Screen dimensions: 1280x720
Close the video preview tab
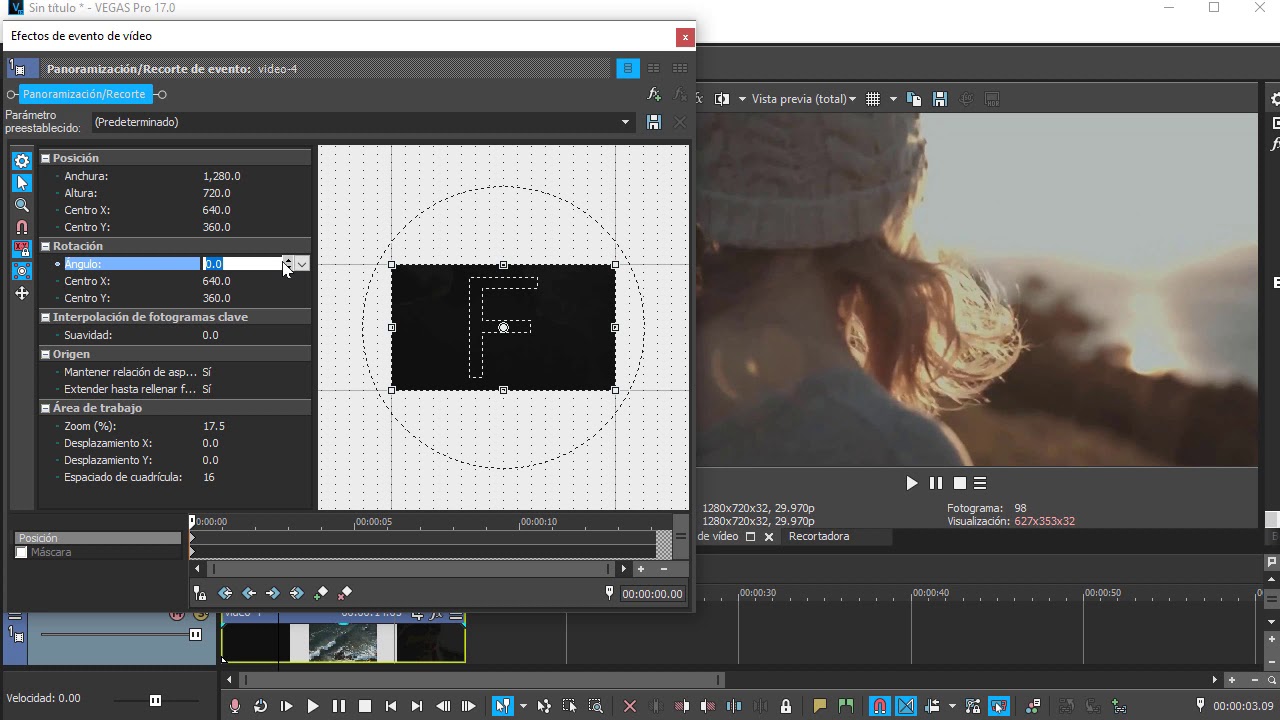coord(769,537)
